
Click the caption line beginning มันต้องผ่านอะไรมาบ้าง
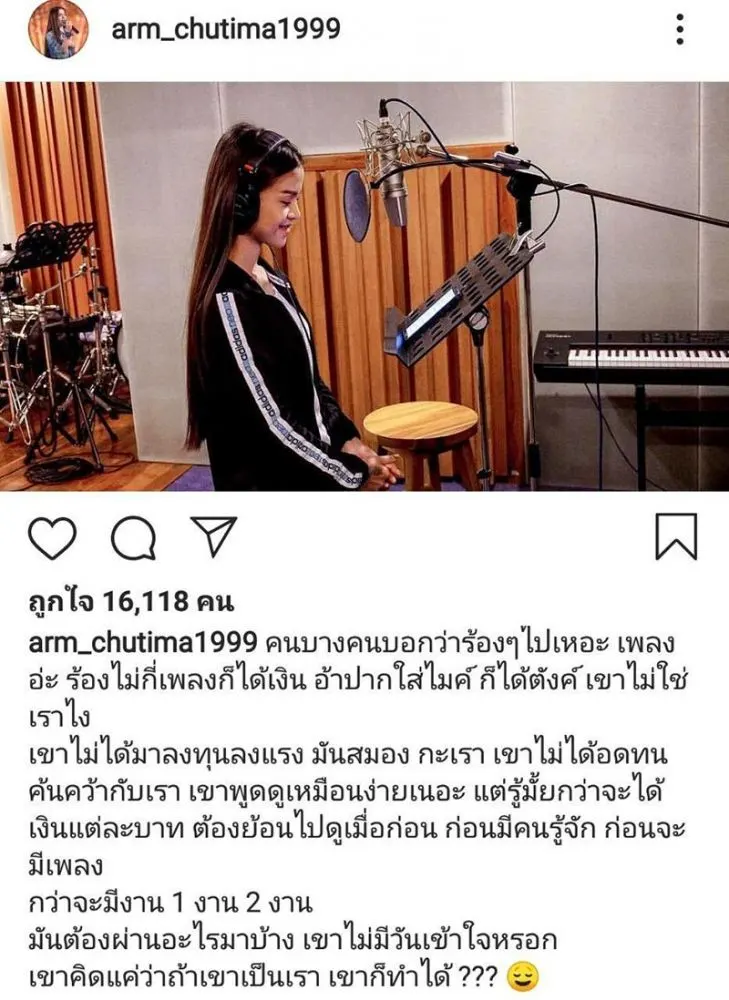click(x=293, y=940)
